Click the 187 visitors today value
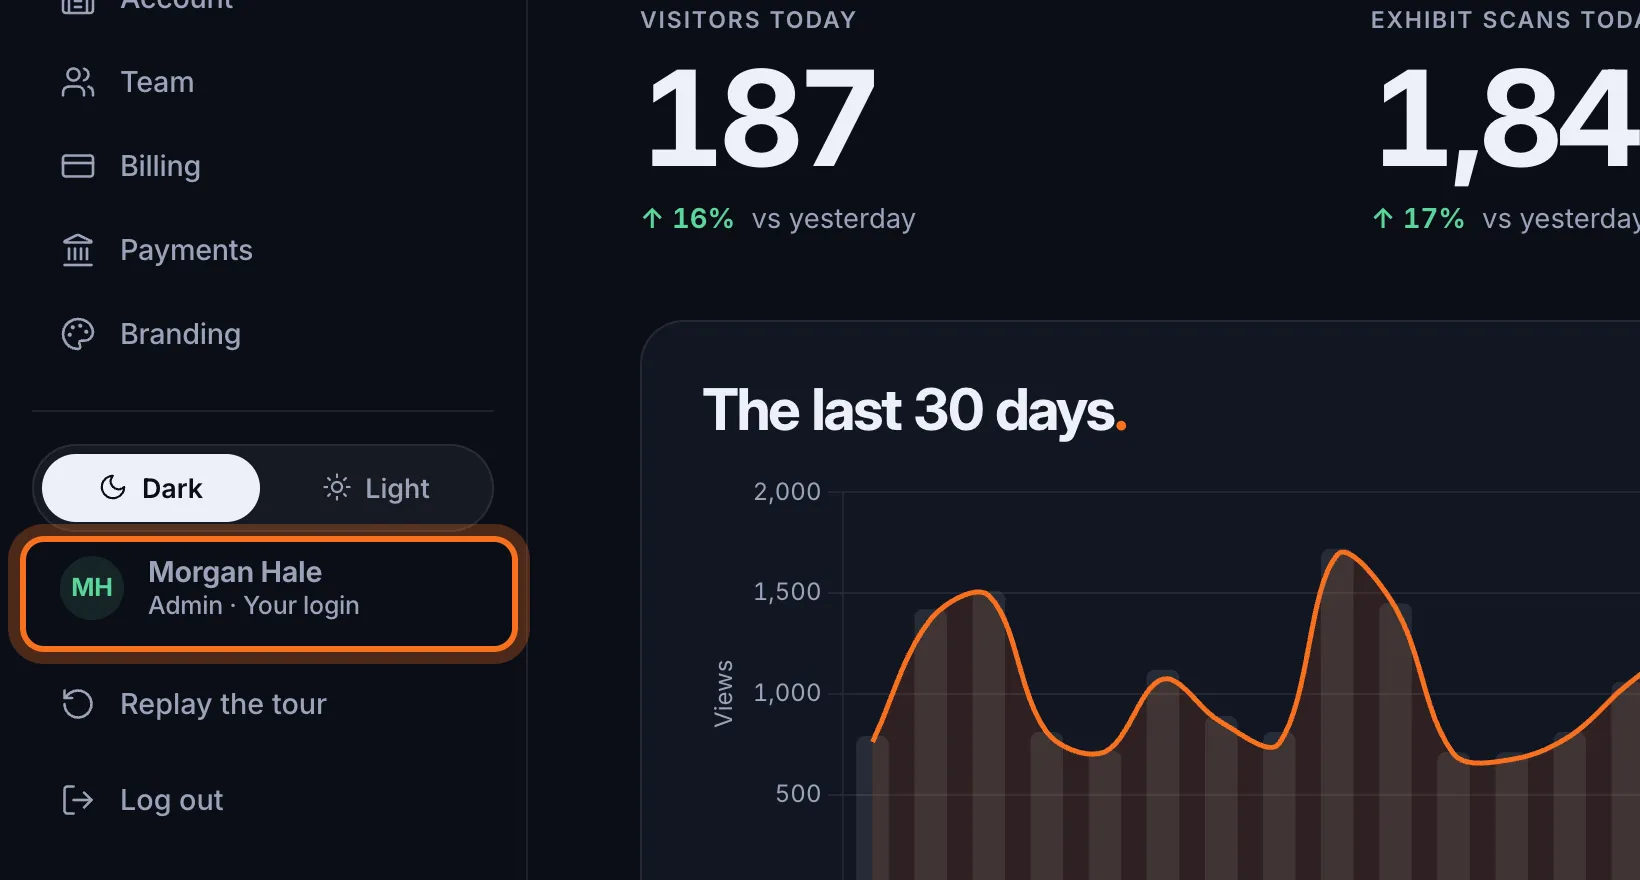 tap(761, 118)
